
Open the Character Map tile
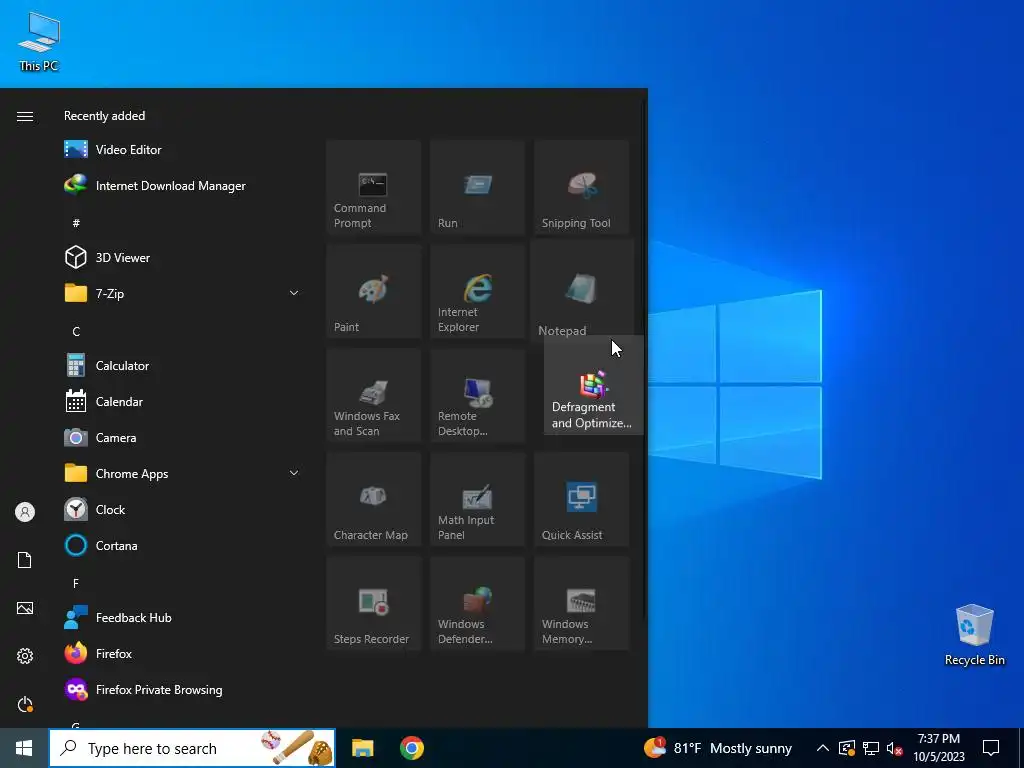(374, 499)
